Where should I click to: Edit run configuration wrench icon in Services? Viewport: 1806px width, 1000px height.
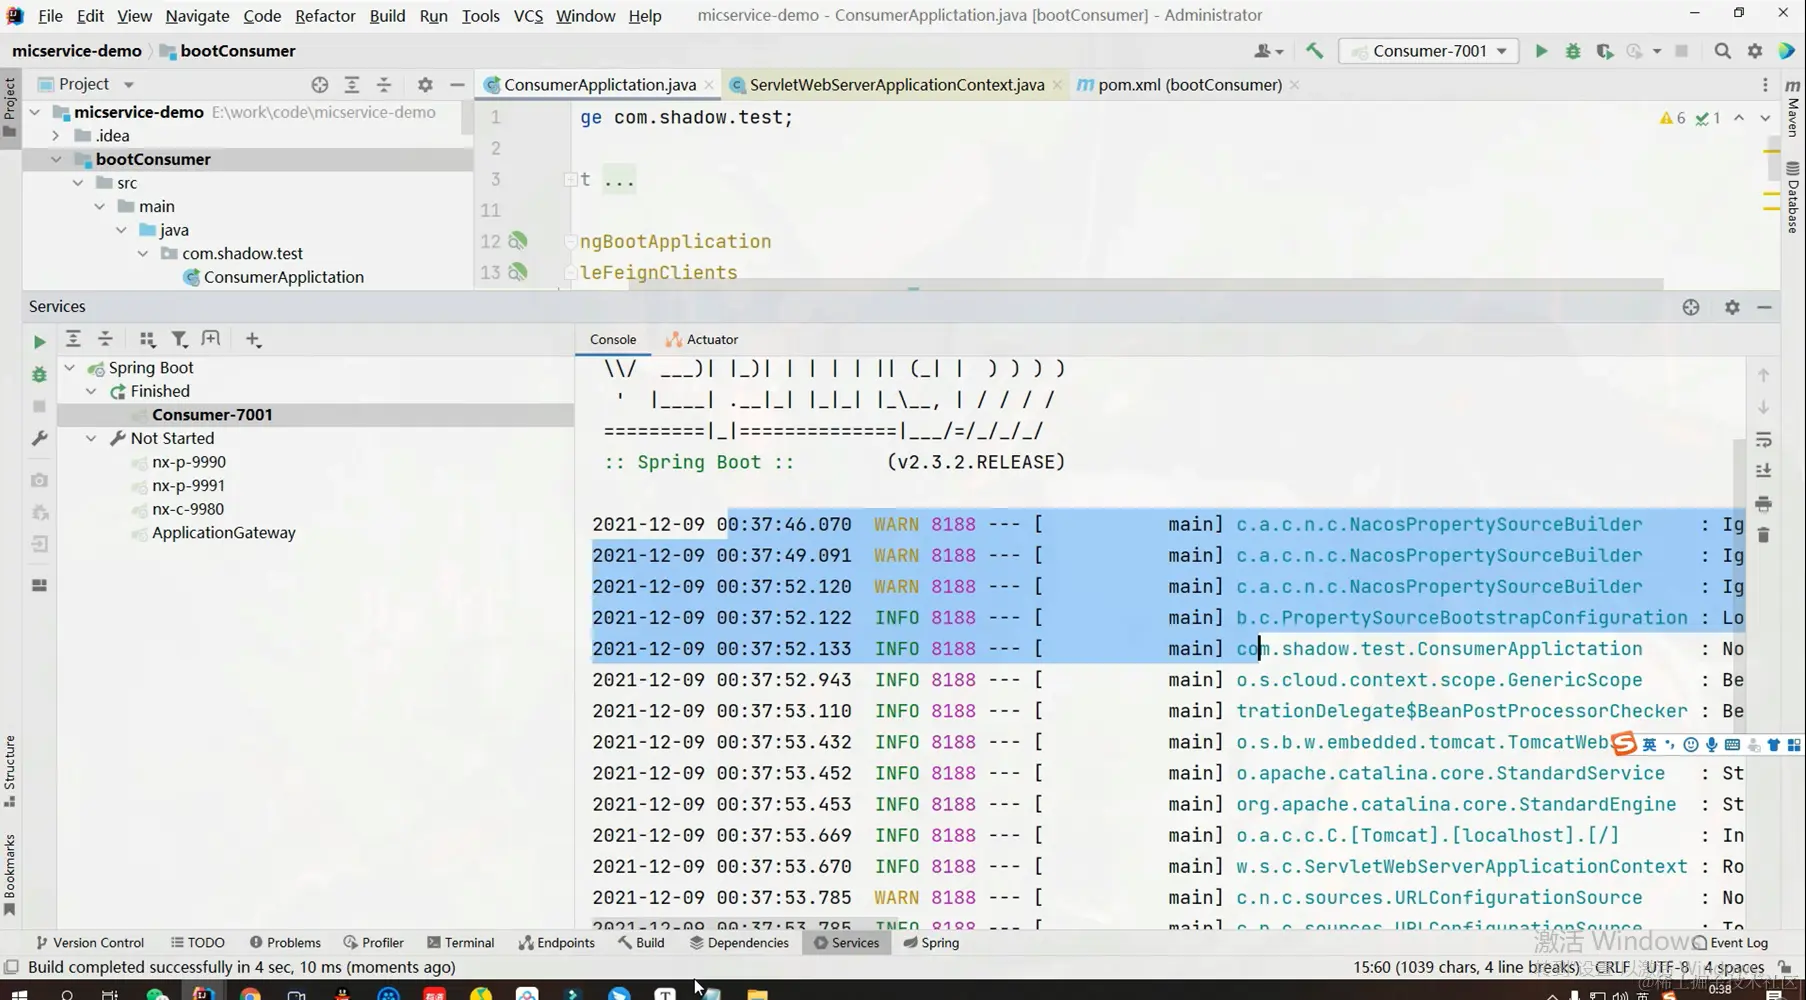tap(39, 438)
